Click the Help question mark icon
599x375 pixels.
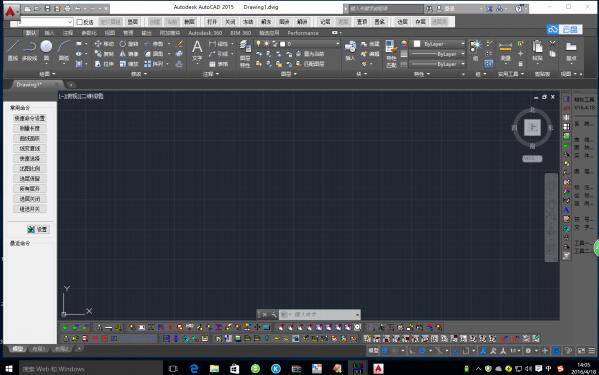[x=519, y=8]
